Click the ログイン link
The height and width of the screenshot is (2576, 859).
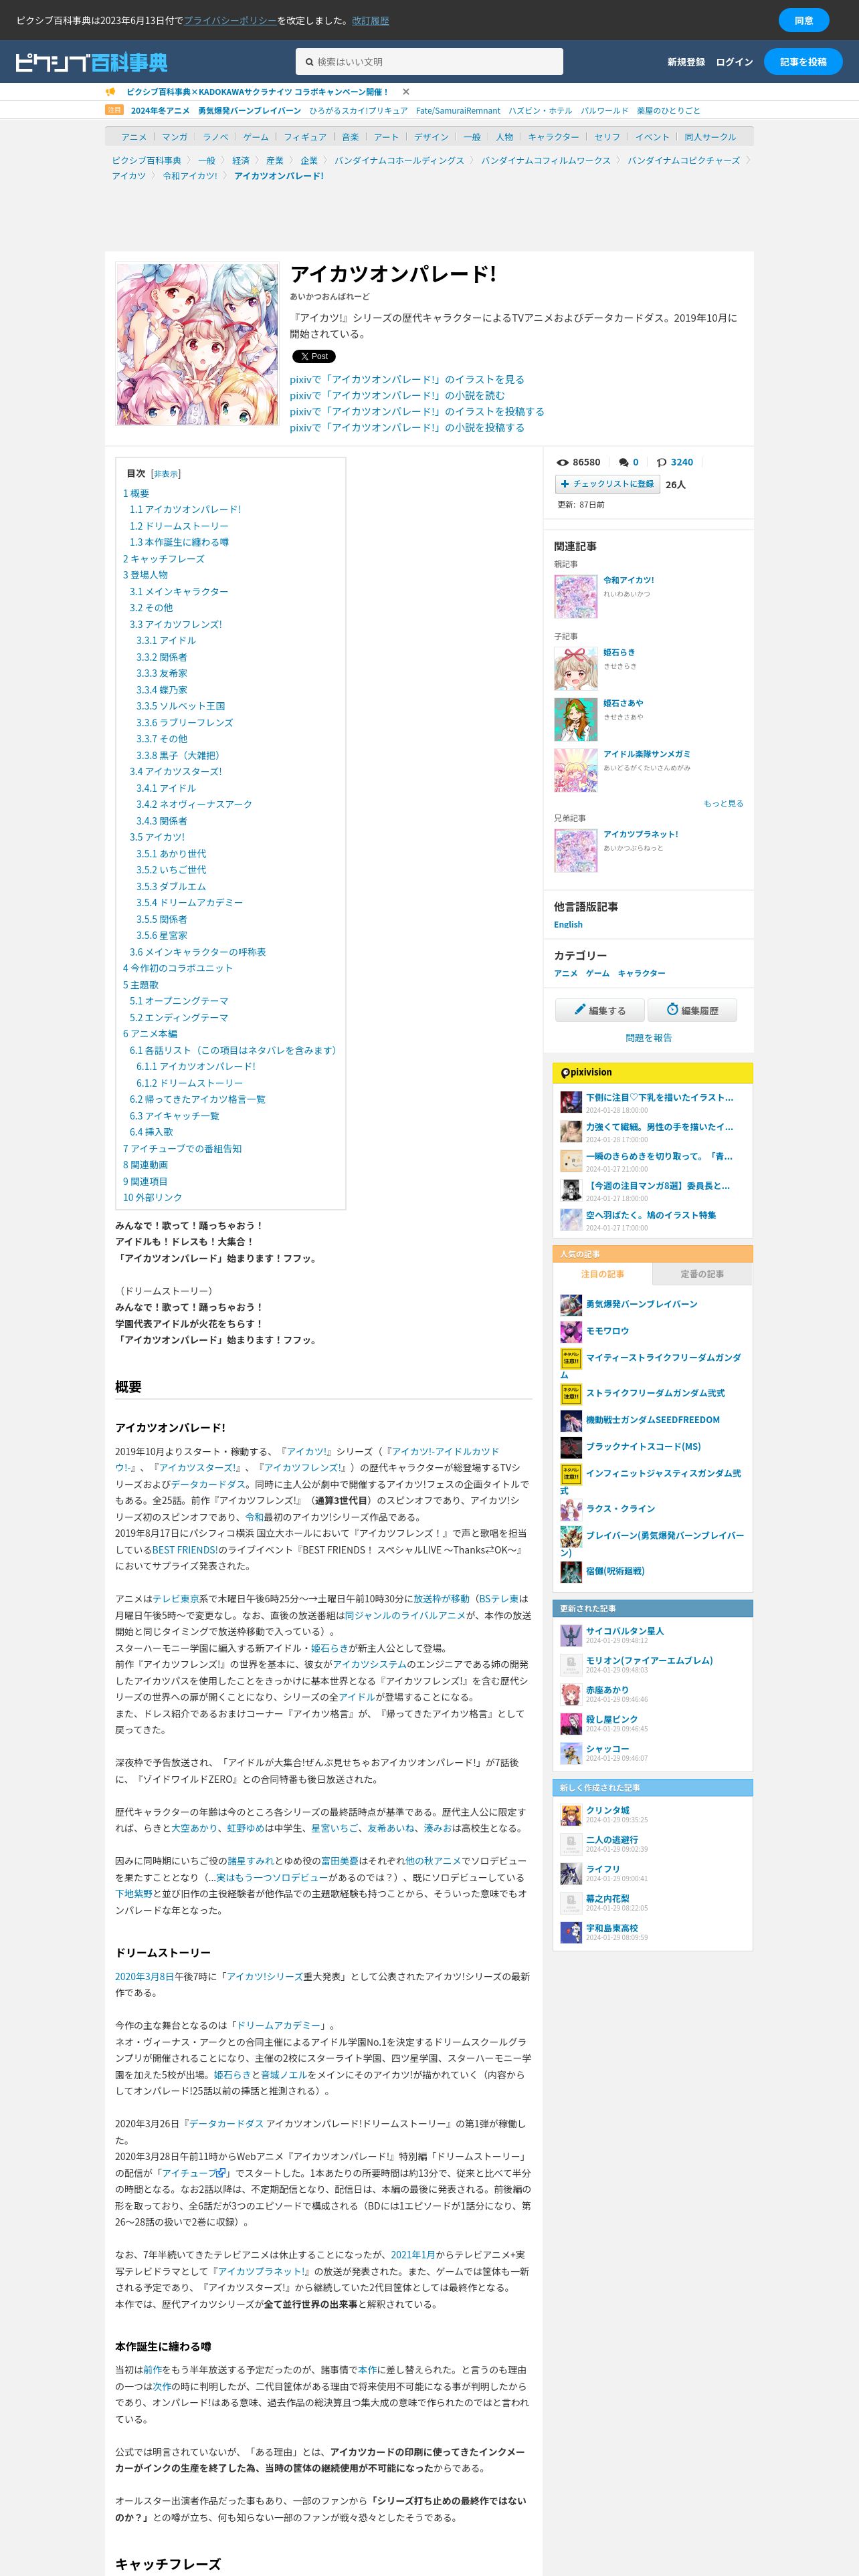734,62
